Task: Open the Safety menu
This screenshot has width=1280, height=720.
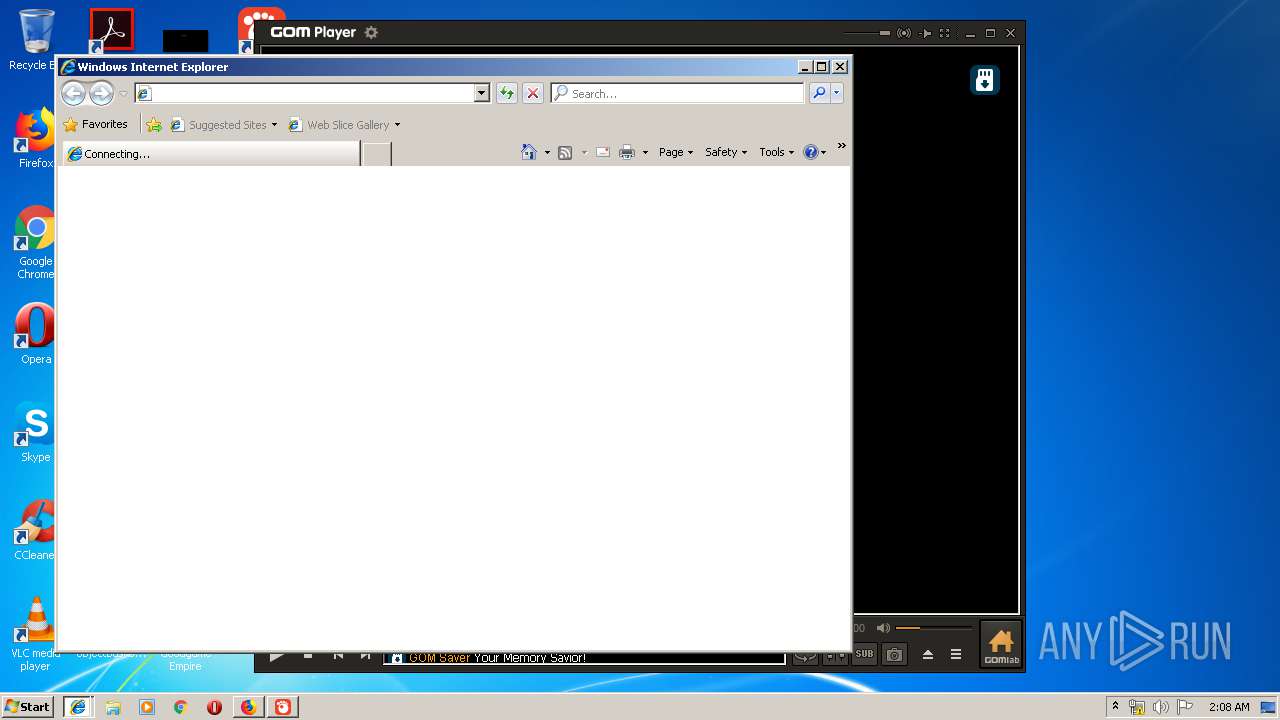Action: [726, 152]
